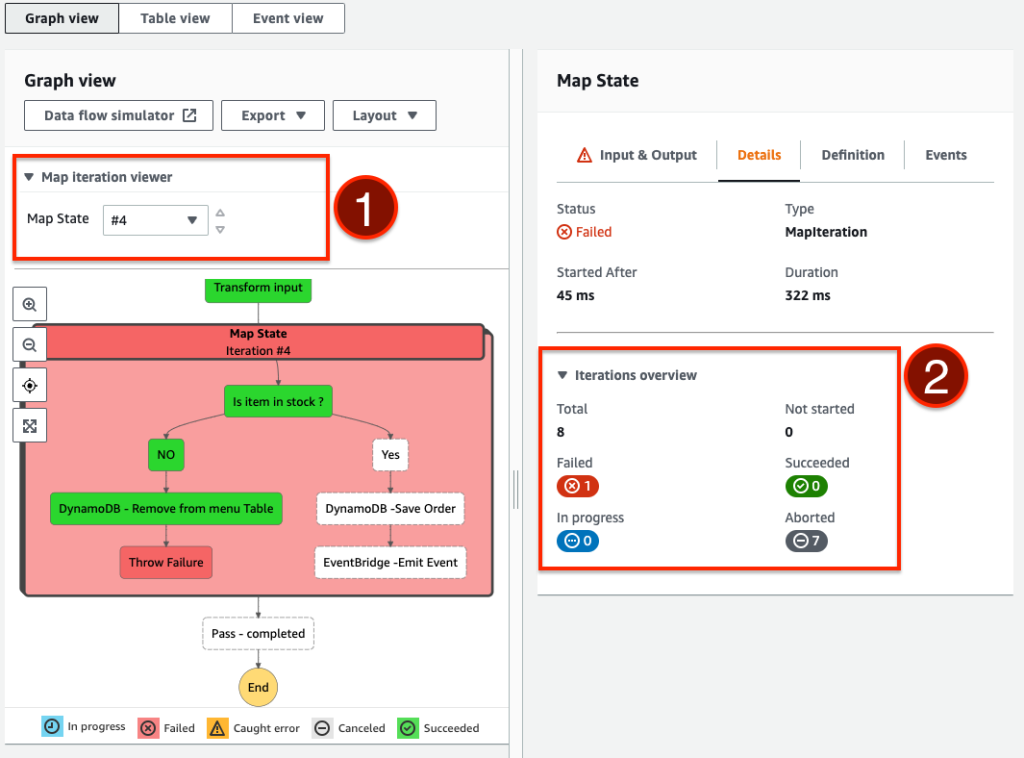The width and height of the screenshot is (1024, 758).
Task: Click the Canceled legend icon
Action: click(321, 728)
